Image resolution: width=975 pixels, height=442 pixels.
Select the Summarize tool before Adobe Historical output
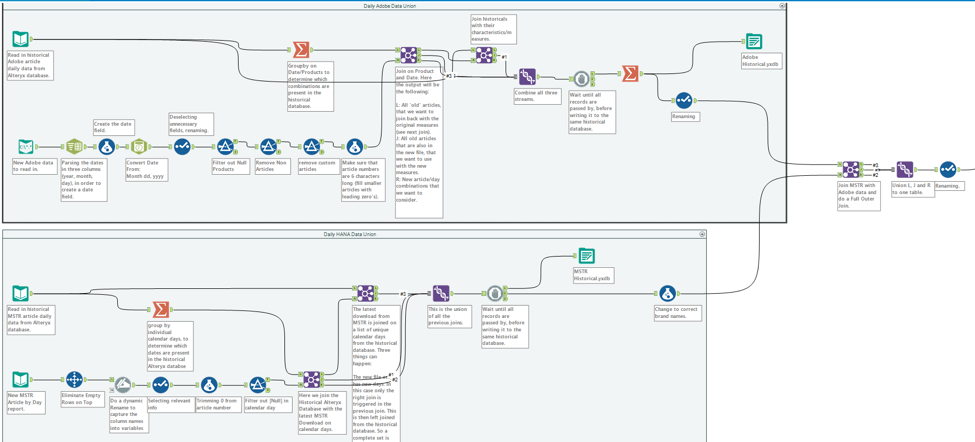(x=629, y=74)
